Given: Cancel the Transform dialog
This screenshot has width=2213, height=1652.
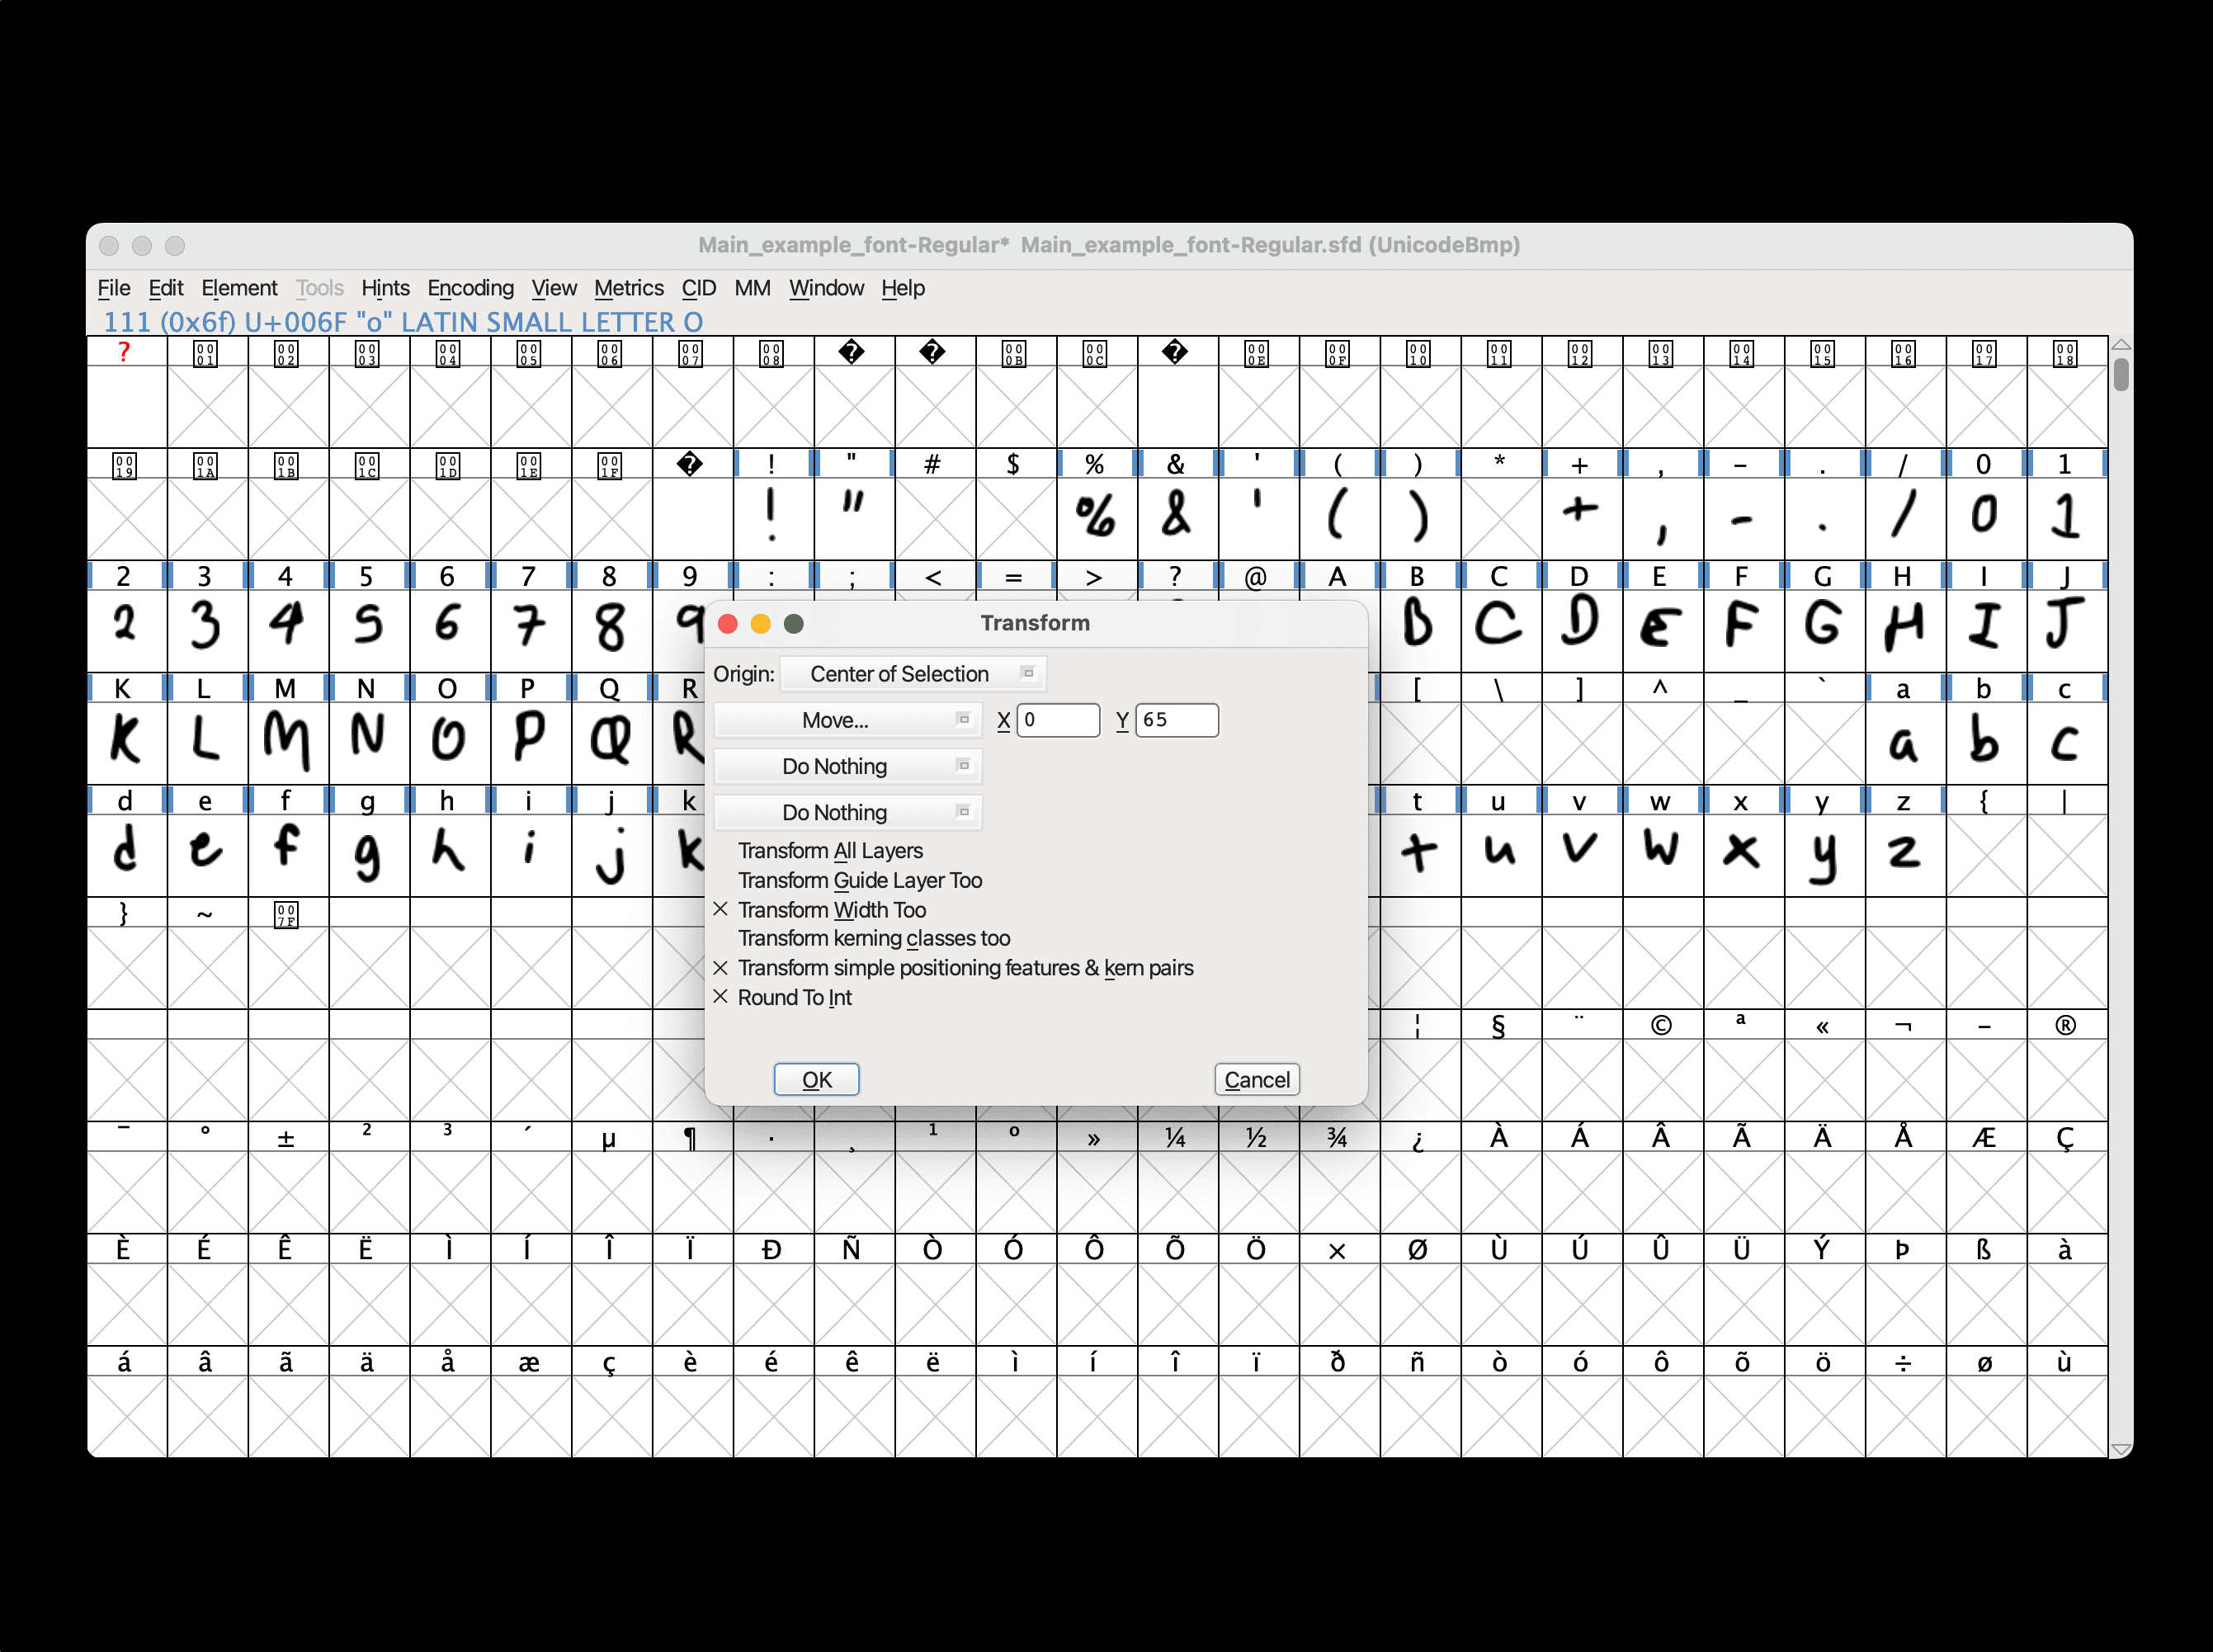Looking at the screenshot, I should click(x=1257, y=1080).
